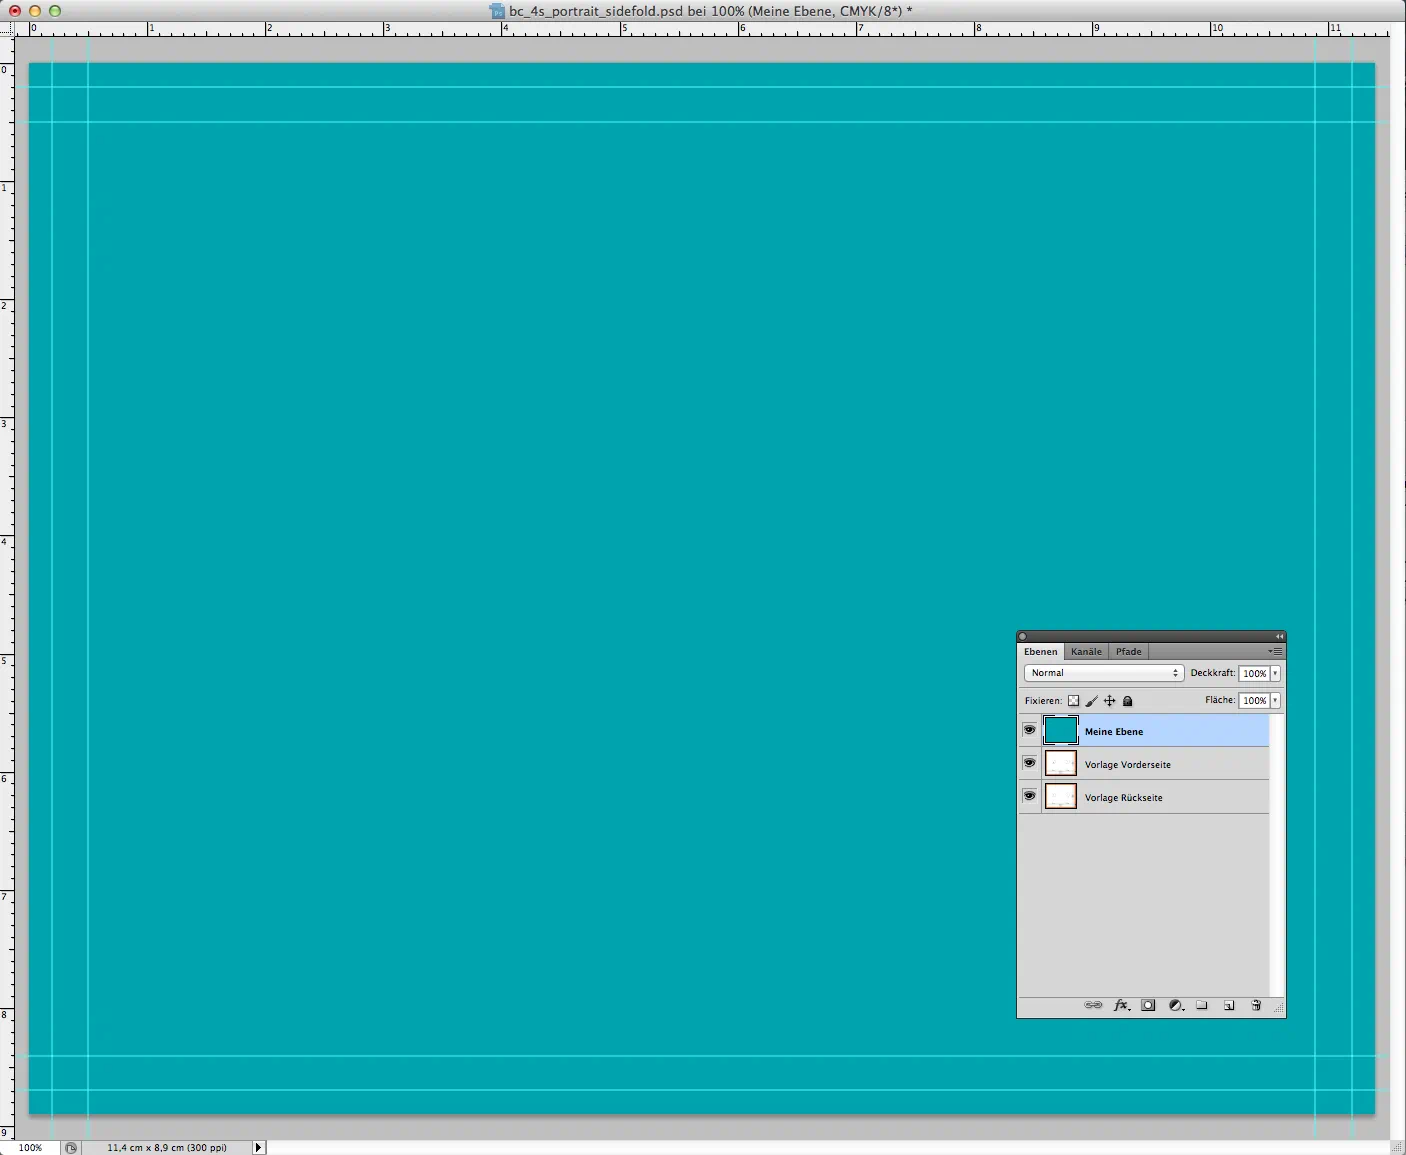Expand the Deckkraft opacity slider arrow
Viewport: 1406px width, 1155px height.
click(1275, 673)
